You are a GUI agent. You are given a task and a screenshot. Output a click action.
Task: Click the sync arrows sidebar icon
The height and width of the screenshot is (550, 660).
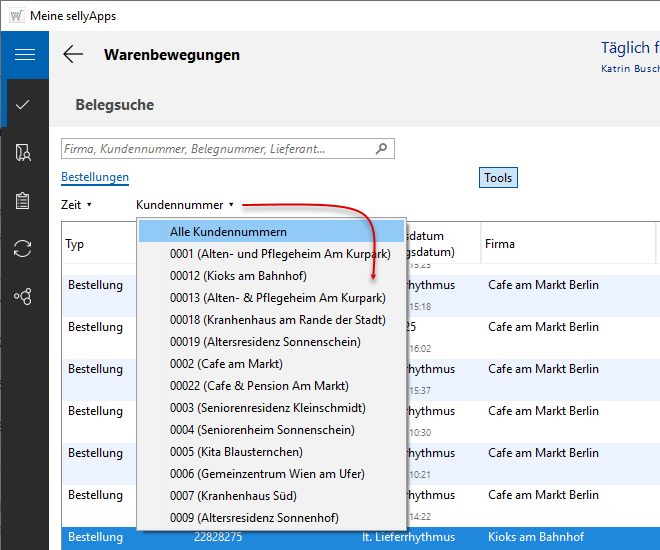[23, 248]
